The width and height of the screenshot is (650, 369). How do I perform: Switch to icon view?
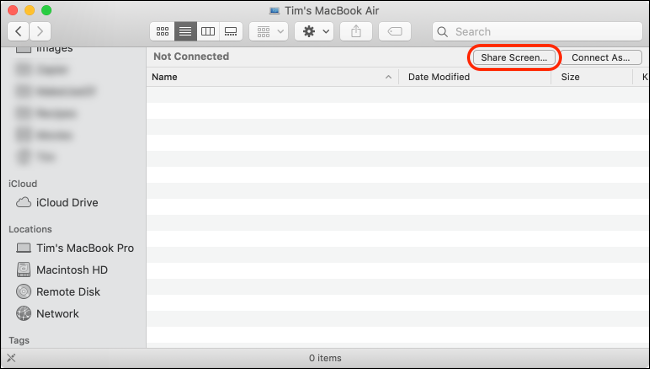click(x=162, y=32)
